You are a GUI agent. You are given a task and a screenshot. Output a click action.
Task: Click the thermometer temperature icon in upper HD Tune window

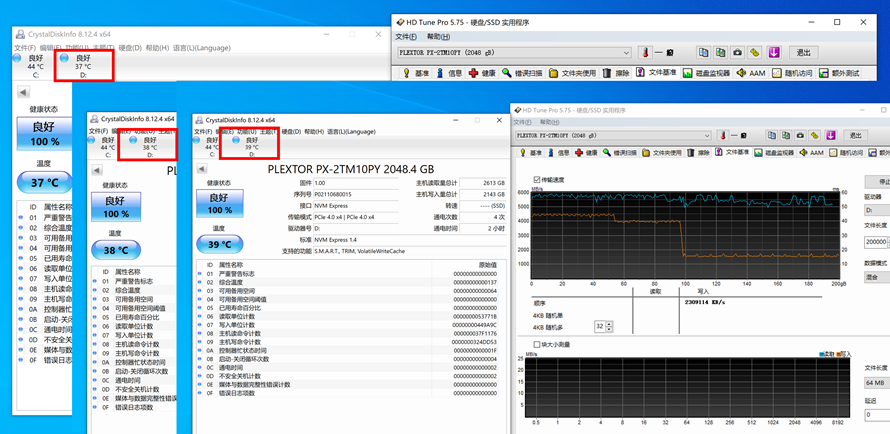click(646, 52)
